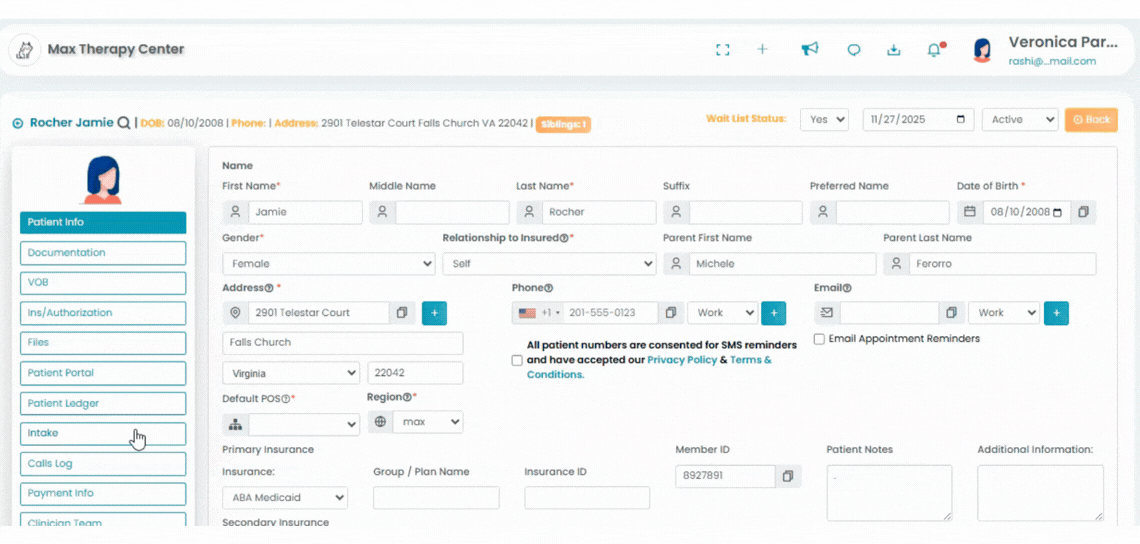This screenshot has width=1140, height=544.
Task: Open the Calls Log tab
Action: [x=103, y=464]
